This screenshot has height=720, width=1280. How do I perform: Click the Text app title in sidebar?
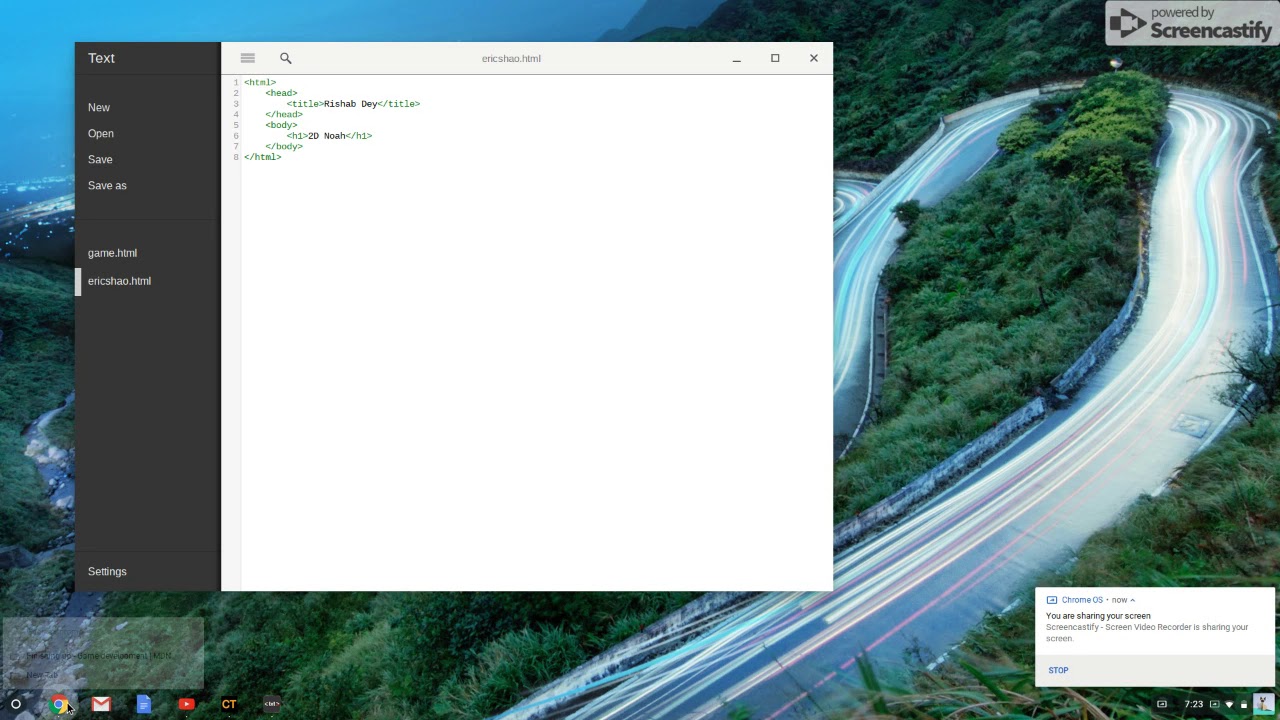point(101,58)
